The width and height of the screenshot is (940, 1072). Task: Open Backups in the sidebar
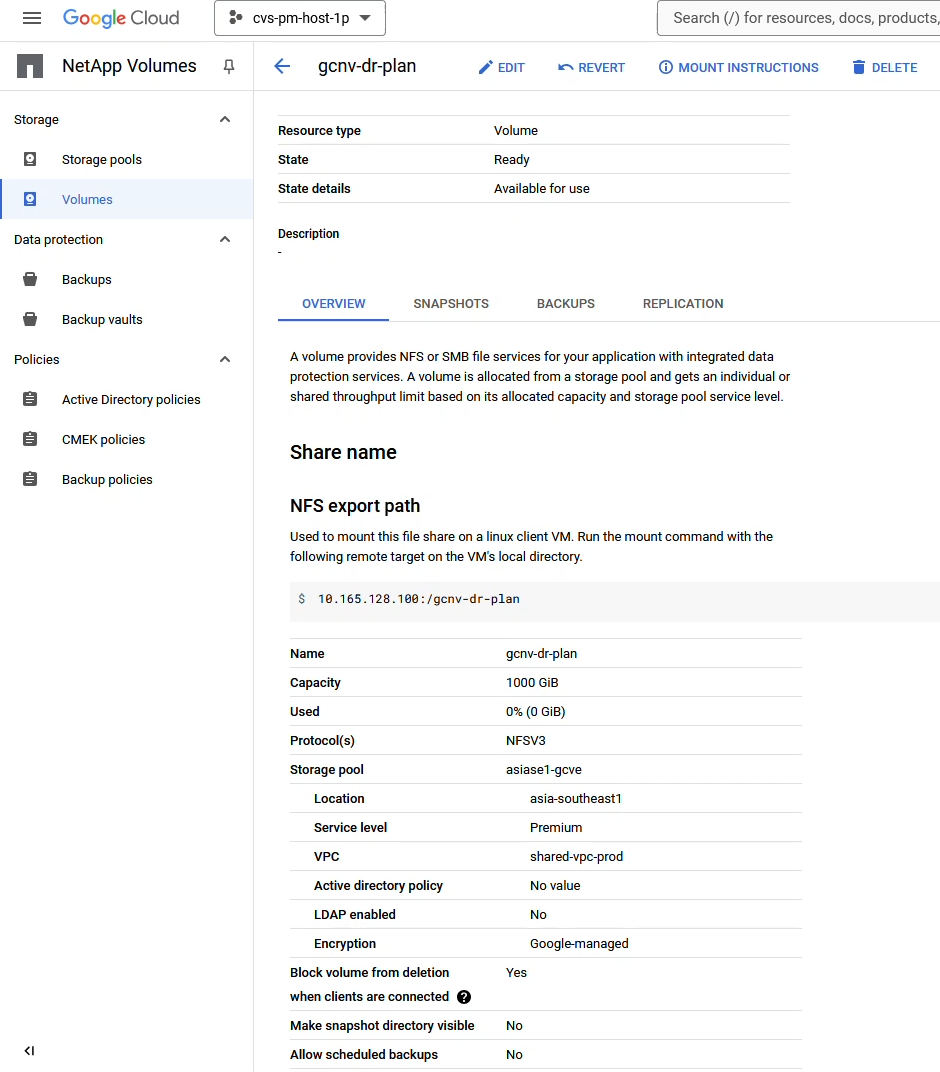click(87, 280)
